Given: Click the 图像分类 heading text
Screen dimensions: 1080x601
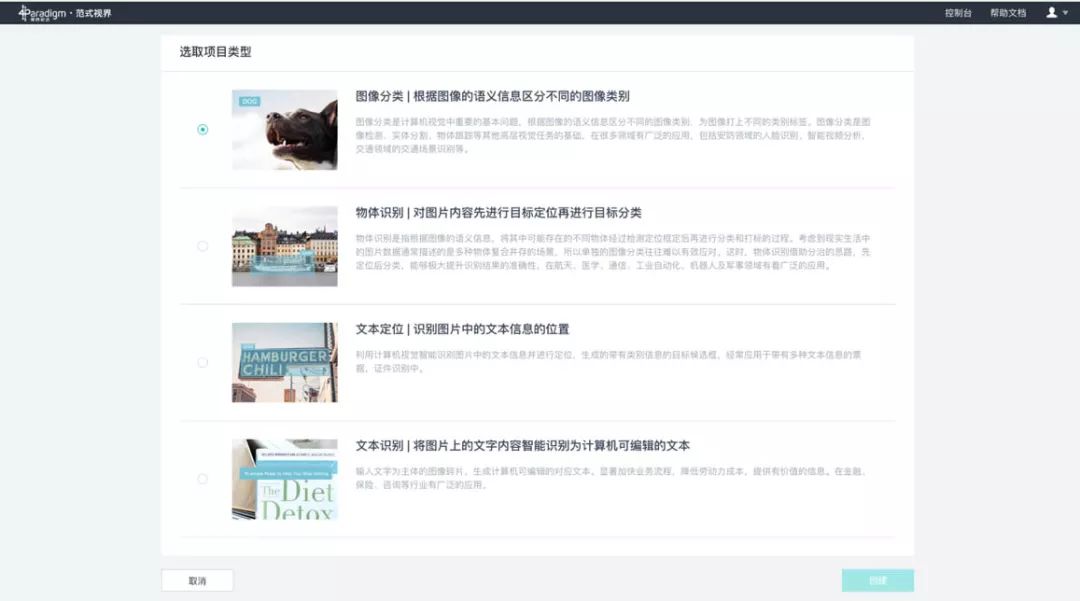Looking at the screenshot, I should point(492,96).
